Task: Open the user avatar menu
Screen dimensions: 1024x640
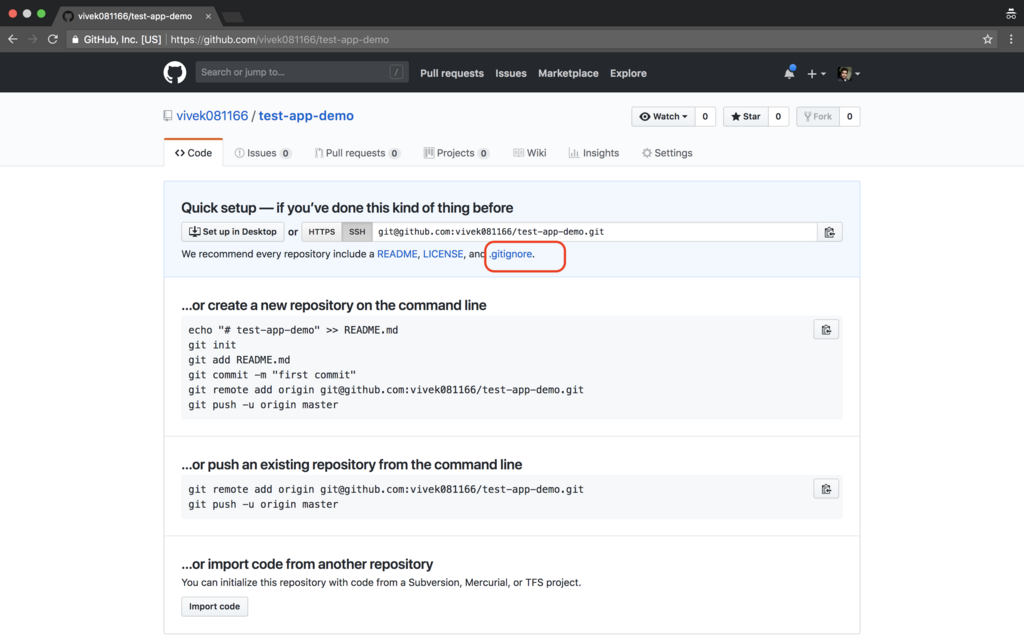Action: pos(848,74)
